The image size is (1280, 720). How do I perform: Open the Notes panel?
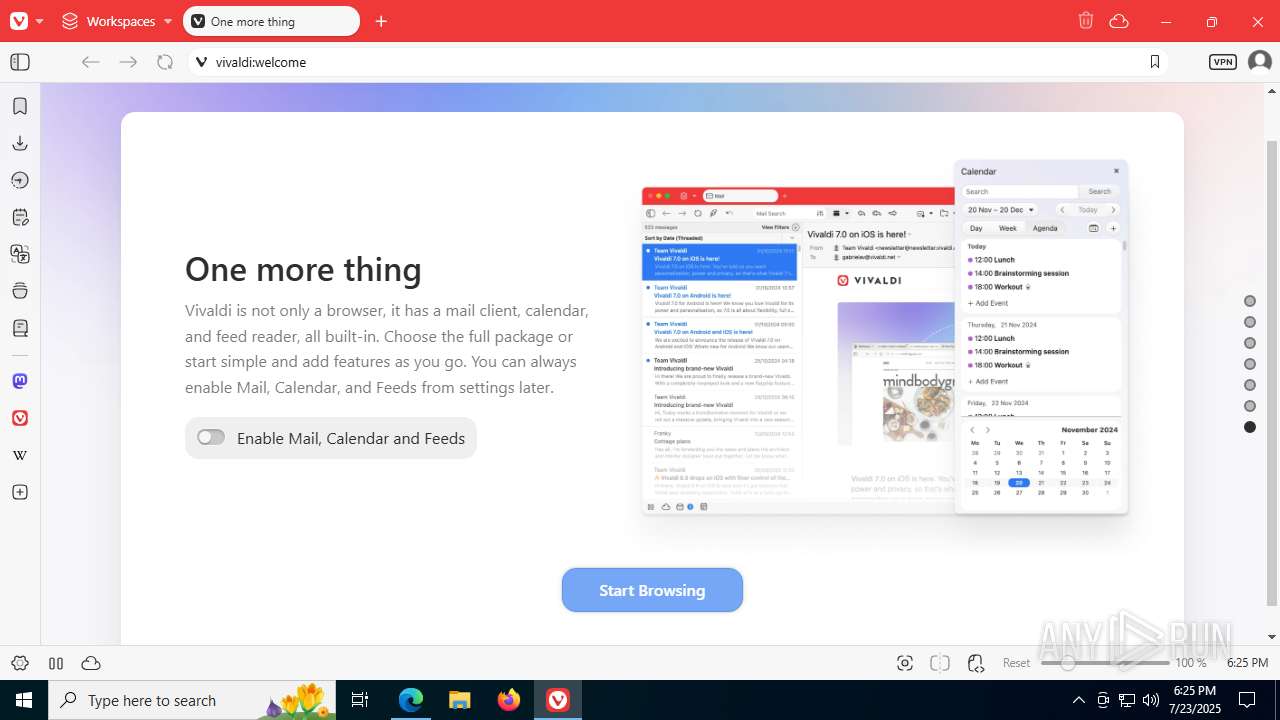[x=20, y=217]
